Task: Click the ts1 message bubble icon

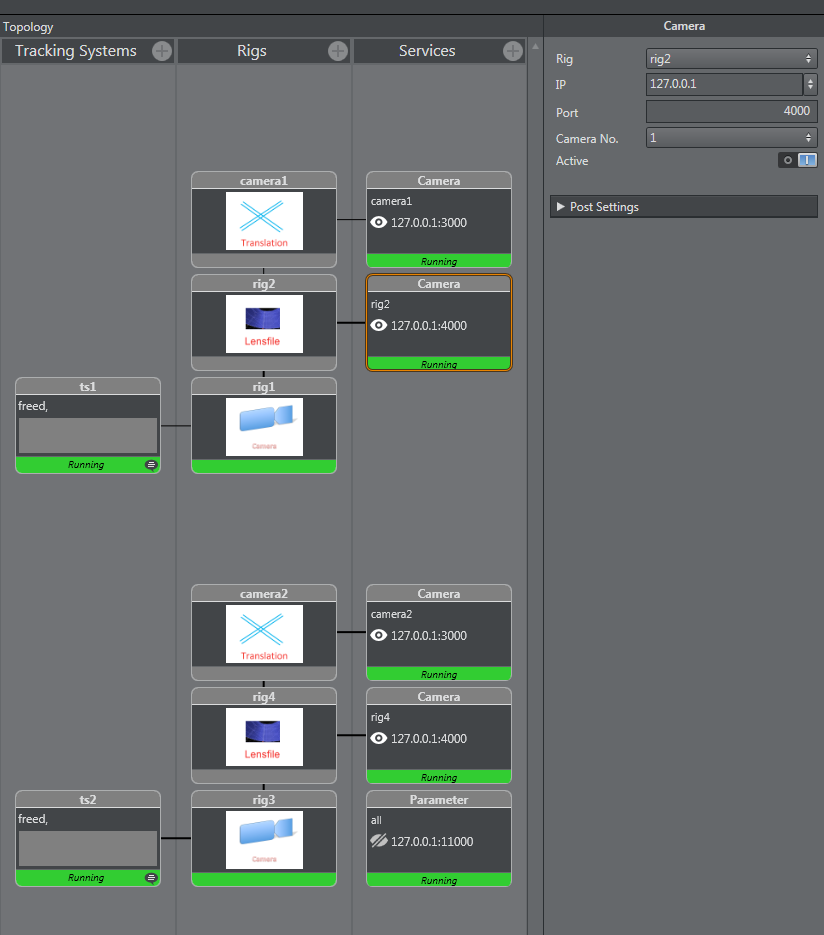Action: (x=151, y=465)
